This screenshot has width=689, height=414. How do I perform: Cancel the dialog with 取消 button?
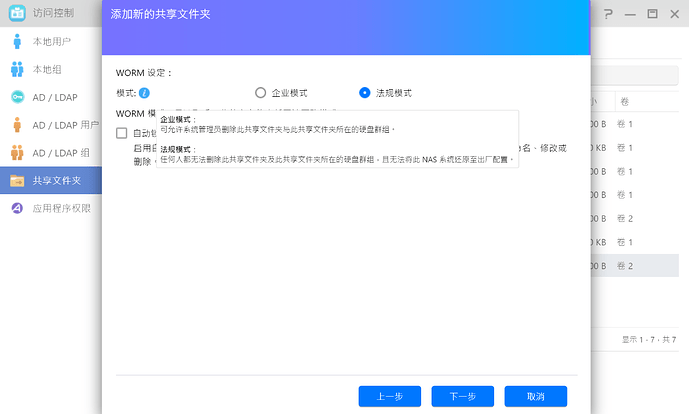(535, 396)
